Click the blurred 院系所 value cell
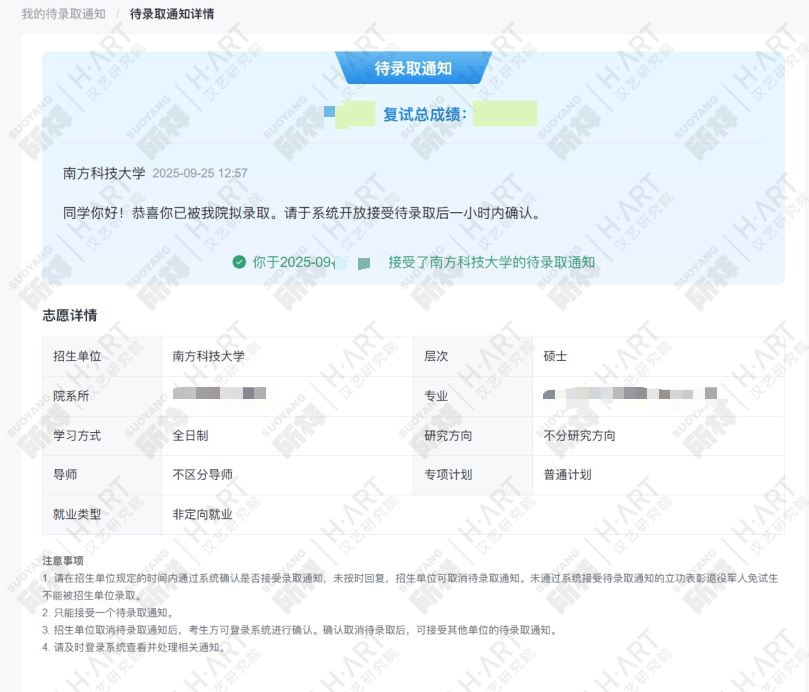 click(219, 394)
